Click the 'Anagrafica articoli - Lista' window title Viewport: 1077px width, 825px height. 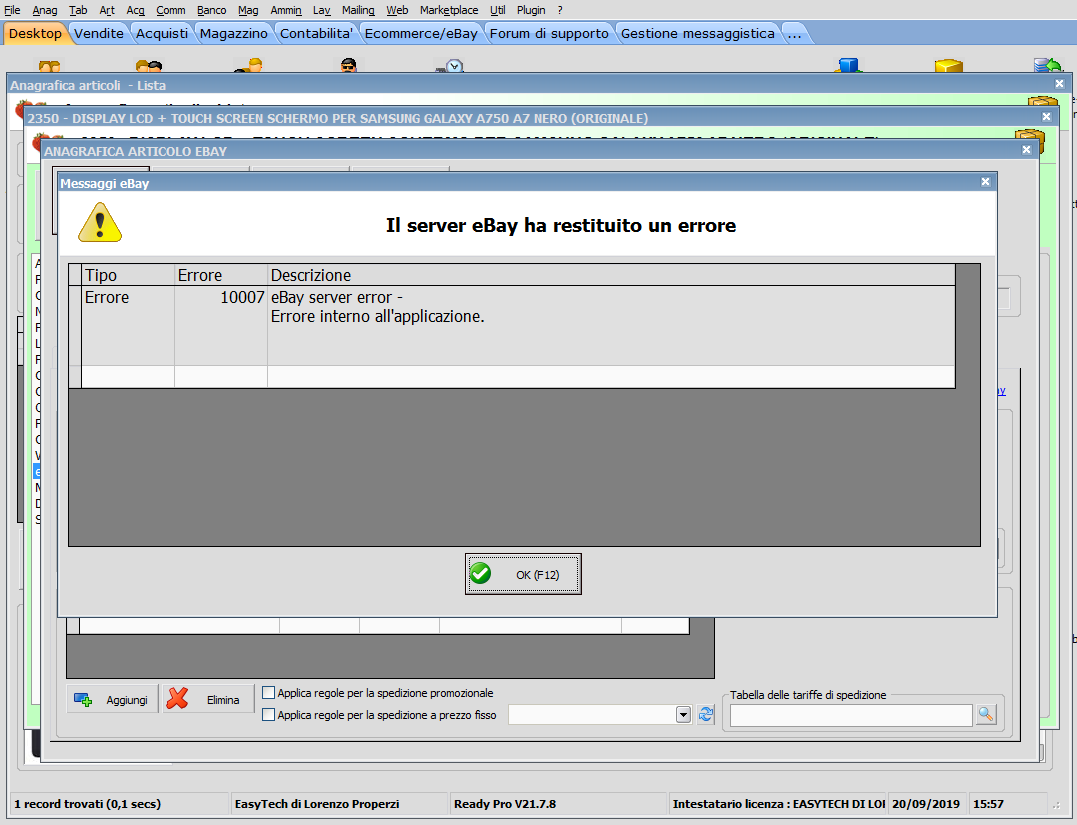88,85
